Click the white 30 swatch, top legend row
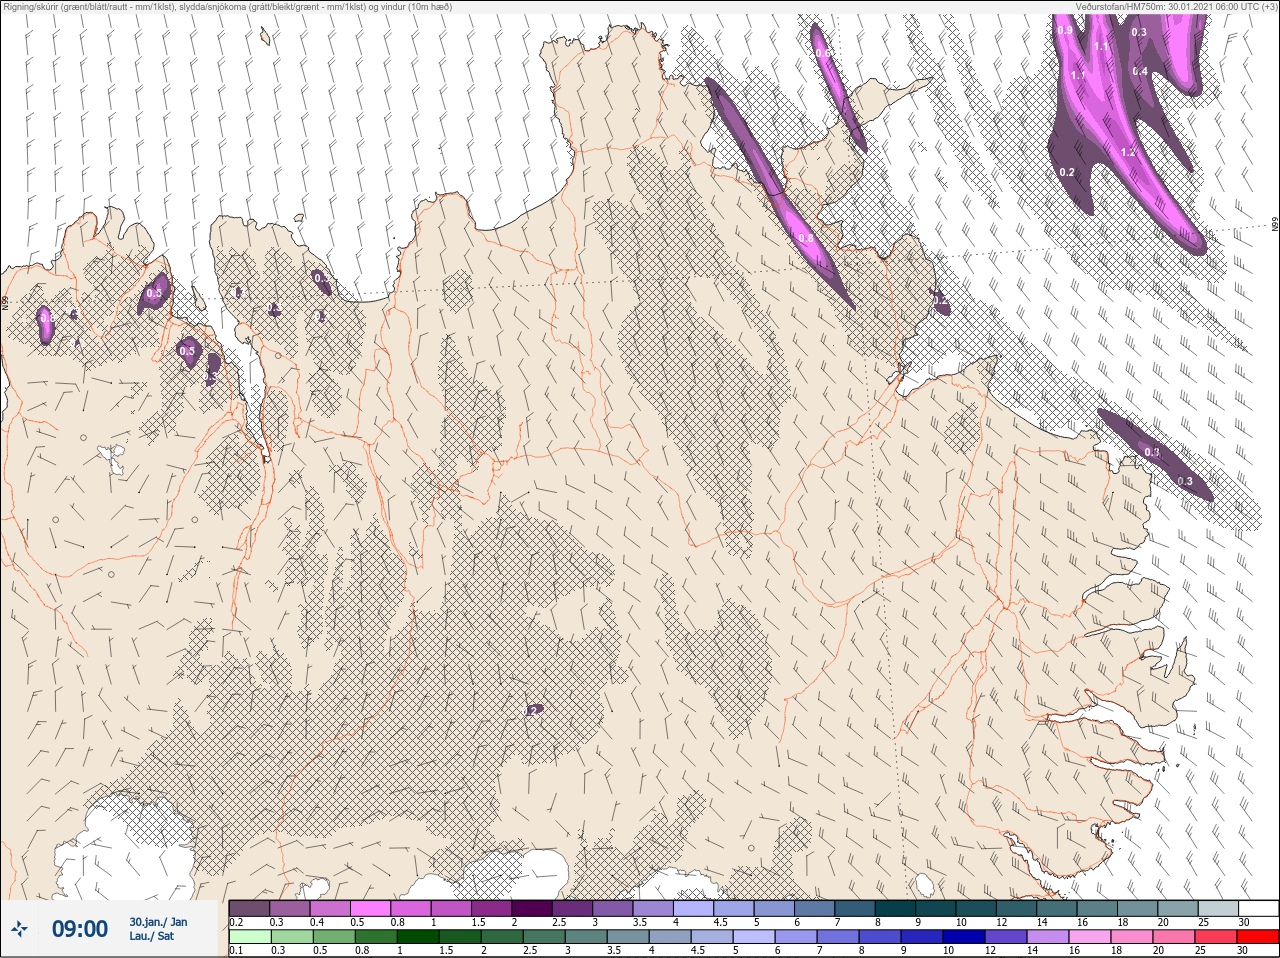Viewport: 1280px width, 958px height. pyautogui.click(x=1258, y=908)
